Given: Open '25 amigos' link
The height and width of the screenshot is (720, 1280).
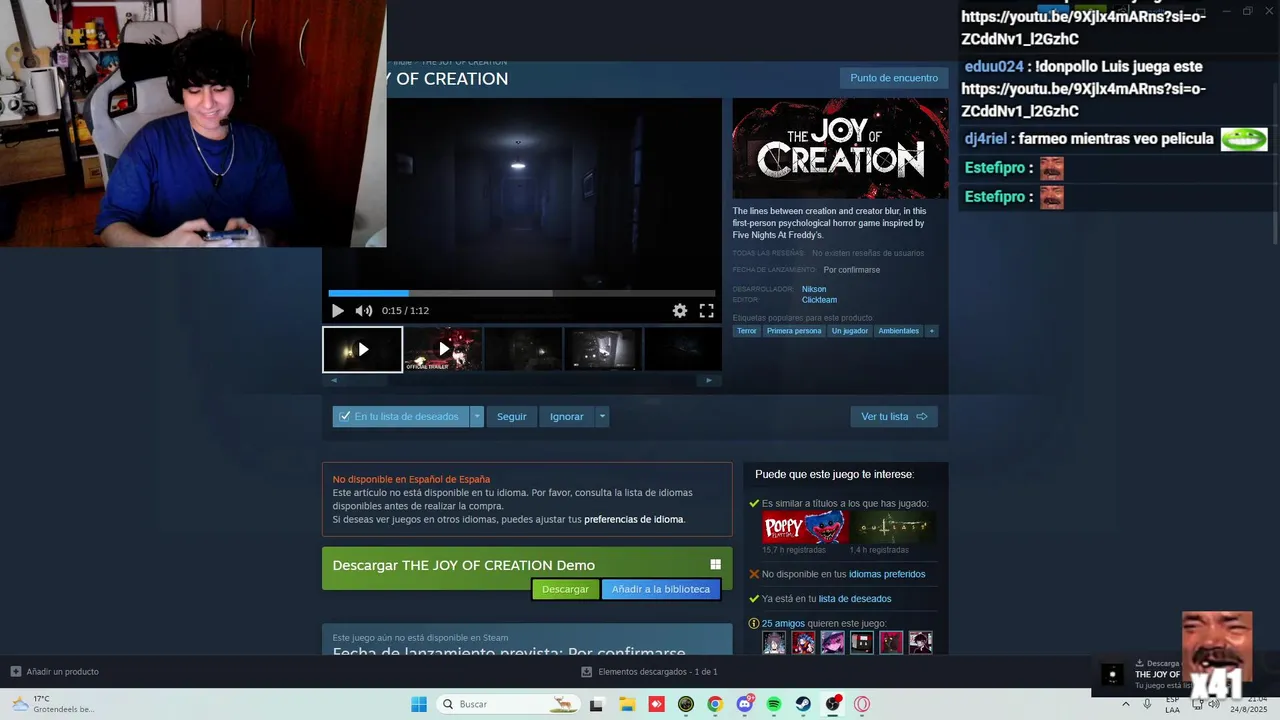Looking at the screenshot, I should click(x=783, y=623).
